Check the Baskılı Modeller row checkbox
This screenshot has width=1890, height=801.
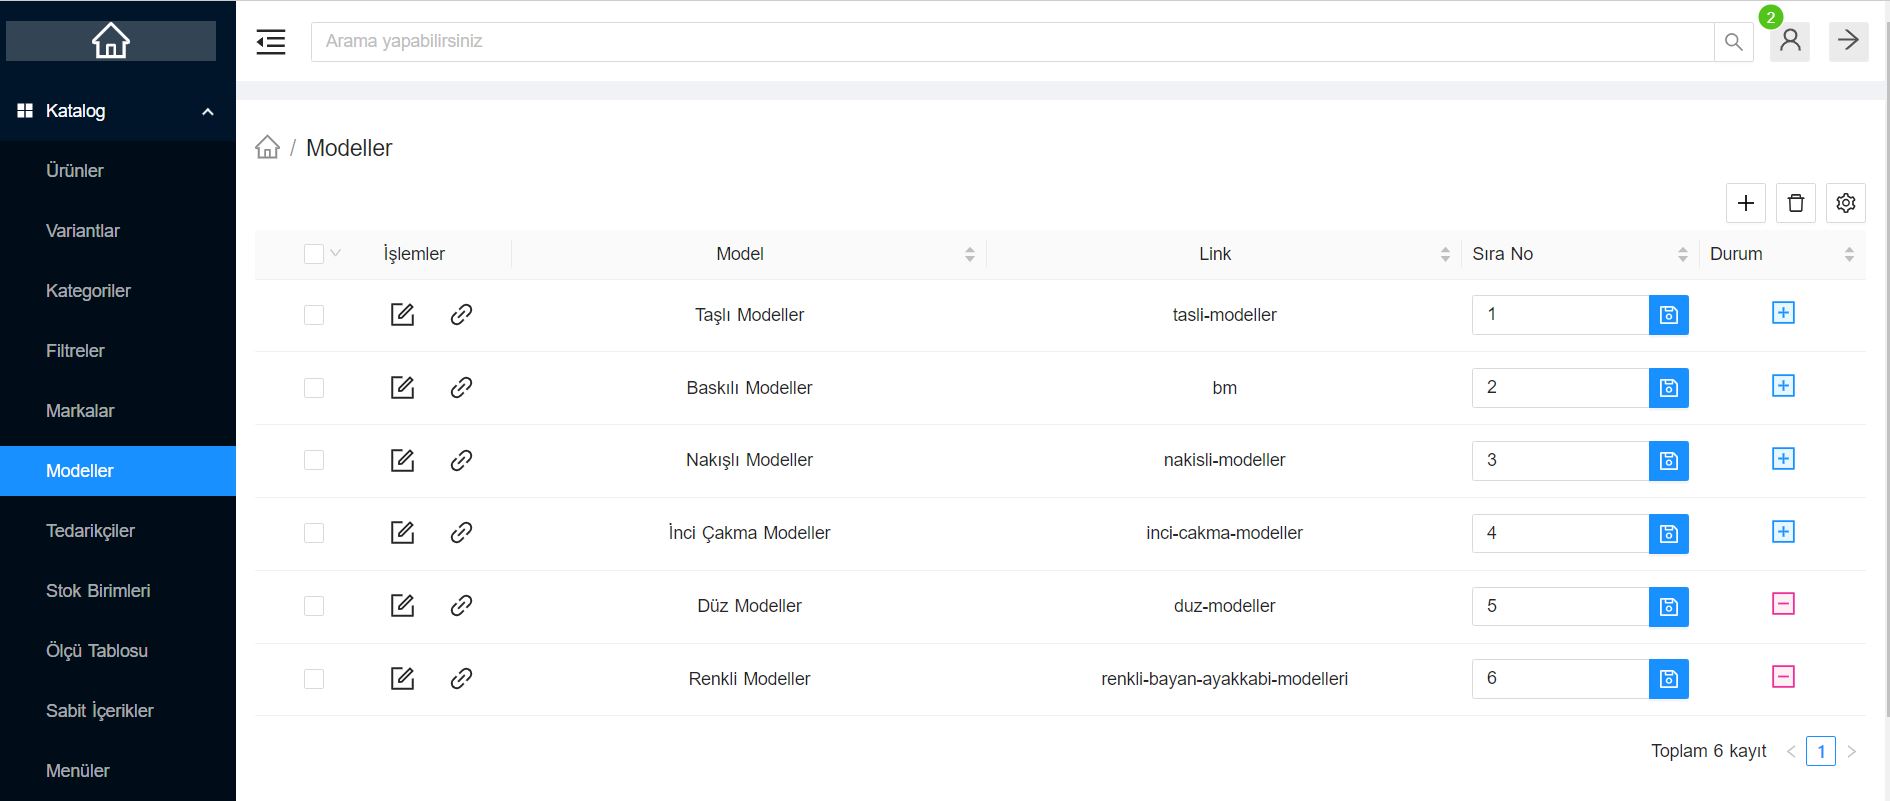314,388
